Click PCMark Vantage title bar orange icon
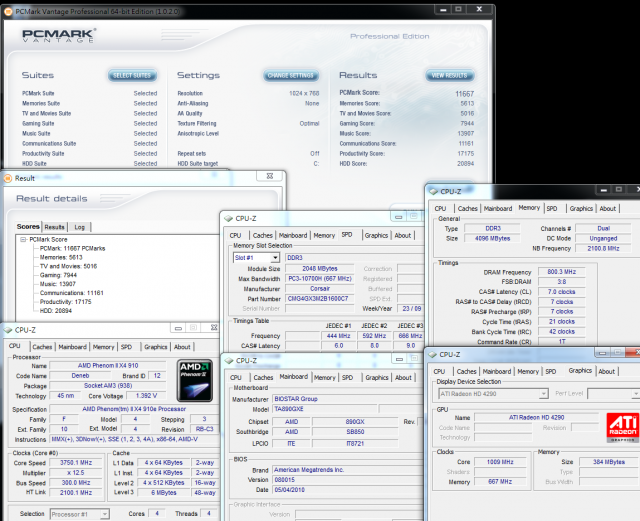This screenshot has height=521, width=640. 8,11
